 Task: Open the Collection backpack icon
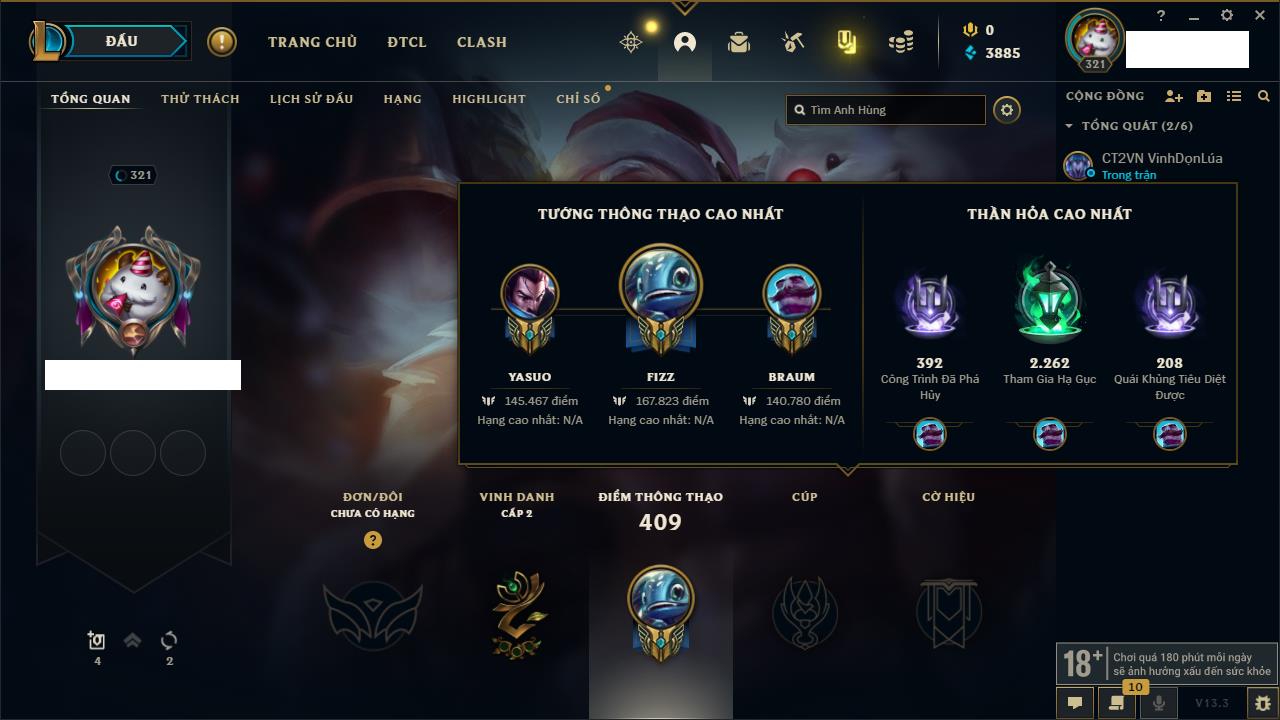pyautogui.click(x=739, y=42)
